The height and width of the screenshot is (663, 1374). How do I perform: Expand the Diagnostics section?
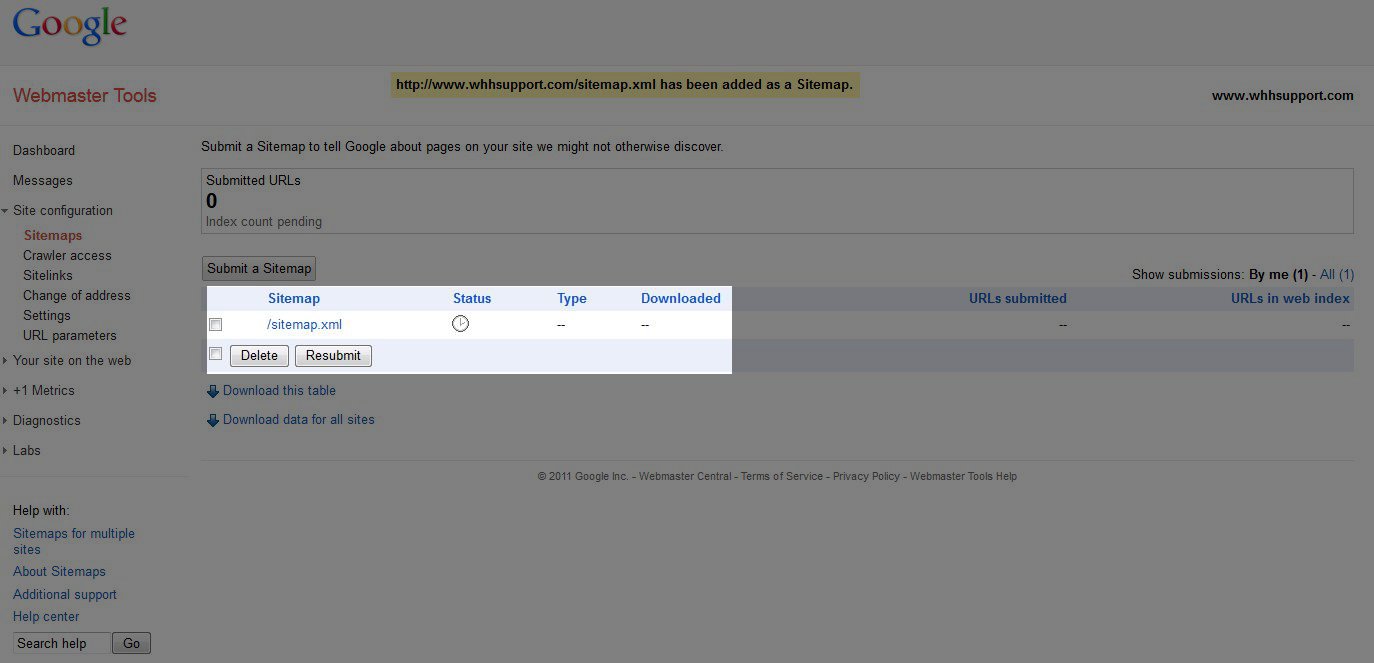point(6,421)
